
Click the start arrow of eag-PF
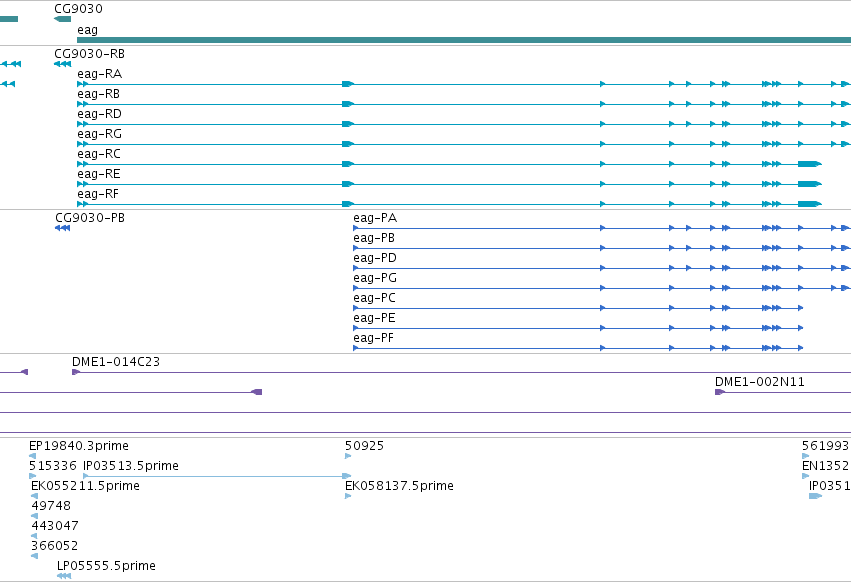point(356,348)
